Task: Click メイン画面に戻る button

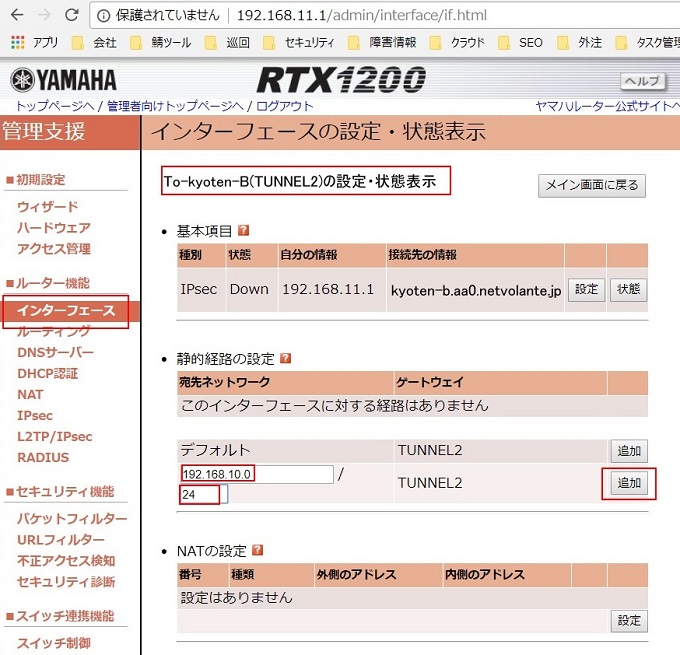Action: click(592, 186)
